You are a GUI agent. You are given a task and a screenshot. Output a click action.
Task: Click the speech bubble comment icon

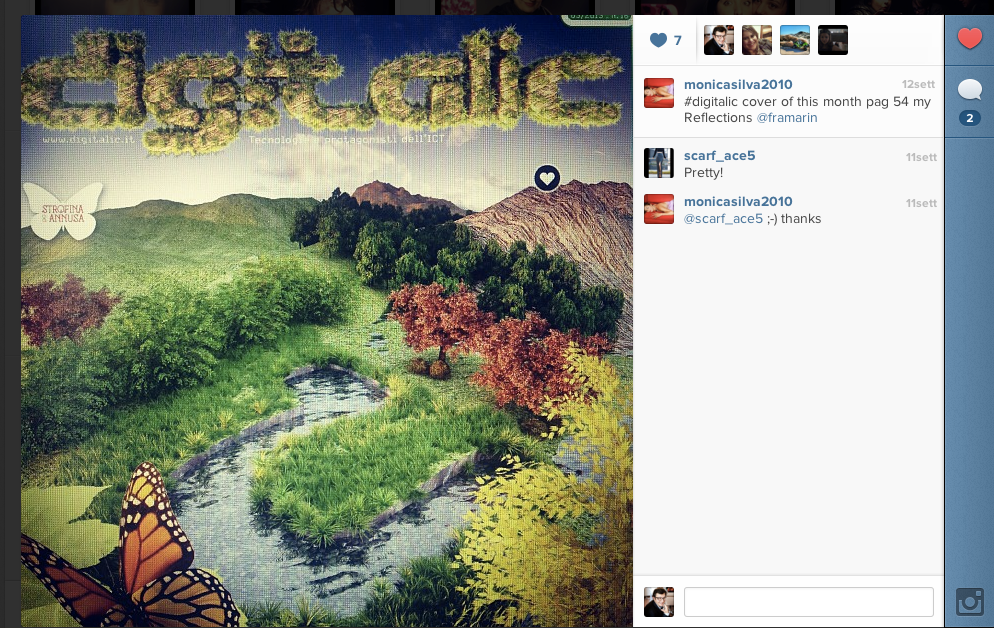pos(969,89)
